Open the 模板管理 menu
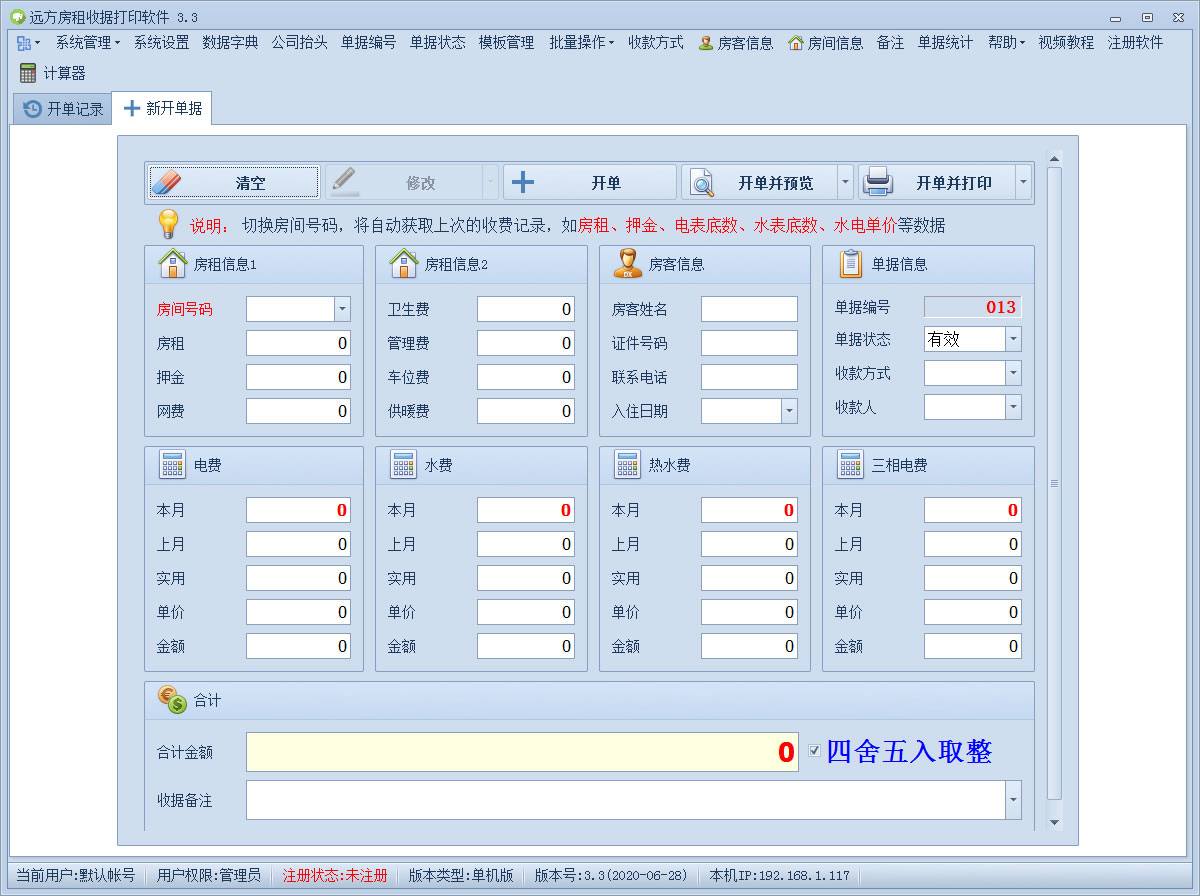 pyautogui.click(x=506, y=43)
